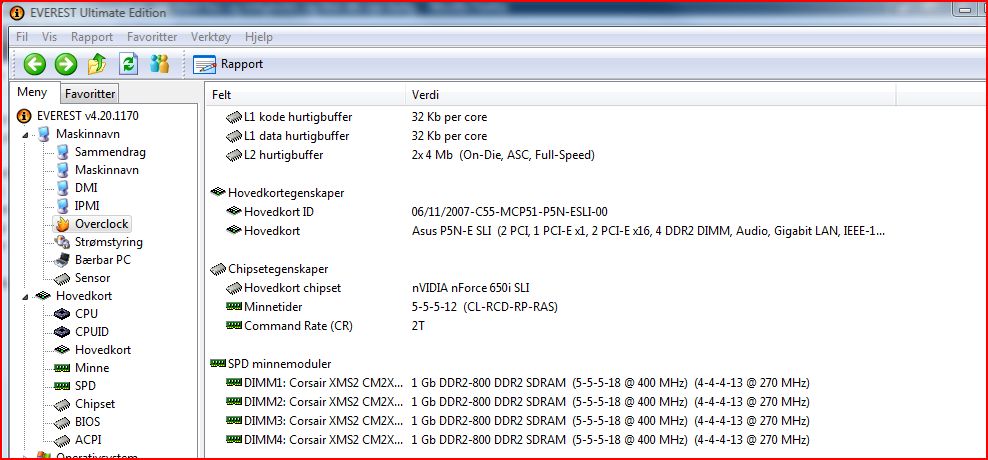Select the Overclock item with the flame icon
Image resolution: width=988 pixels, height=460 pixels.
pyautogui.click(x=93, y=224)
